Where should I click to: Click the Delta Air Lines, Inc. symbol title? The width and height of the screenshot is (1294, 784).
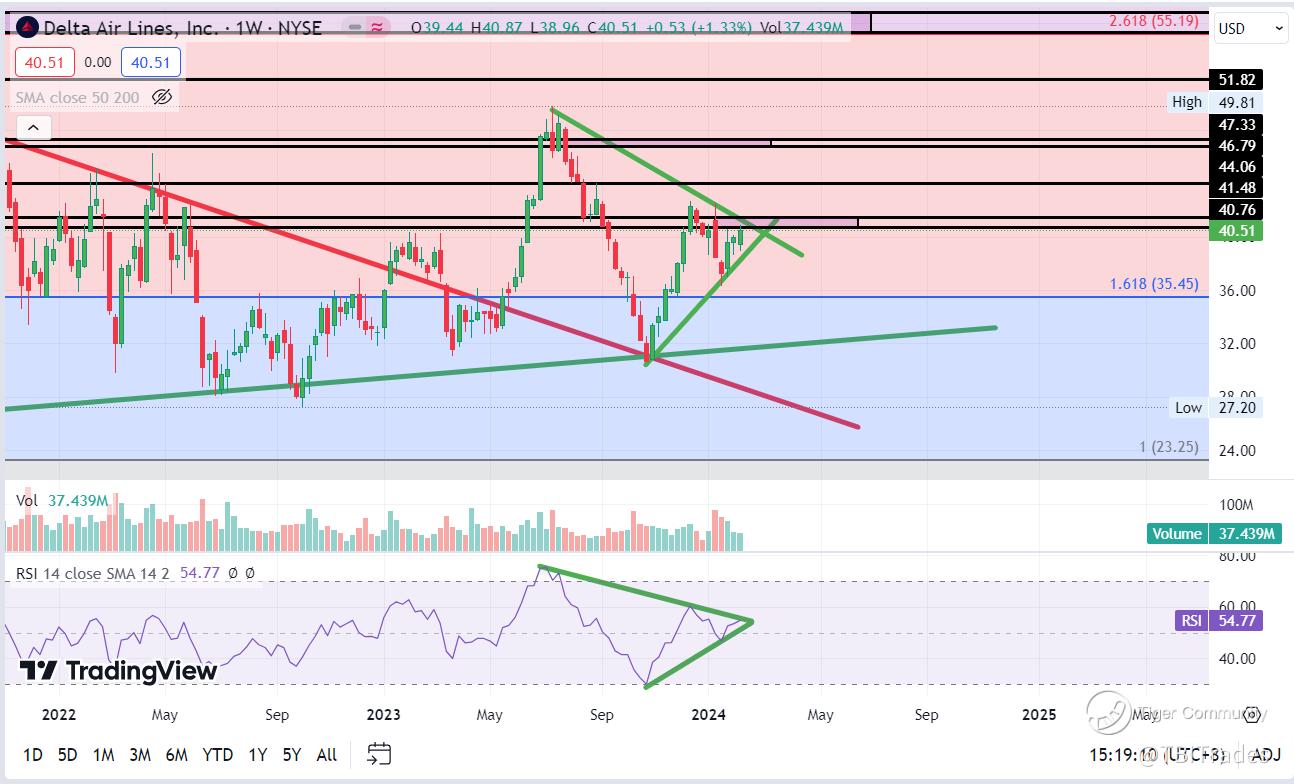[x=130, y=27]
